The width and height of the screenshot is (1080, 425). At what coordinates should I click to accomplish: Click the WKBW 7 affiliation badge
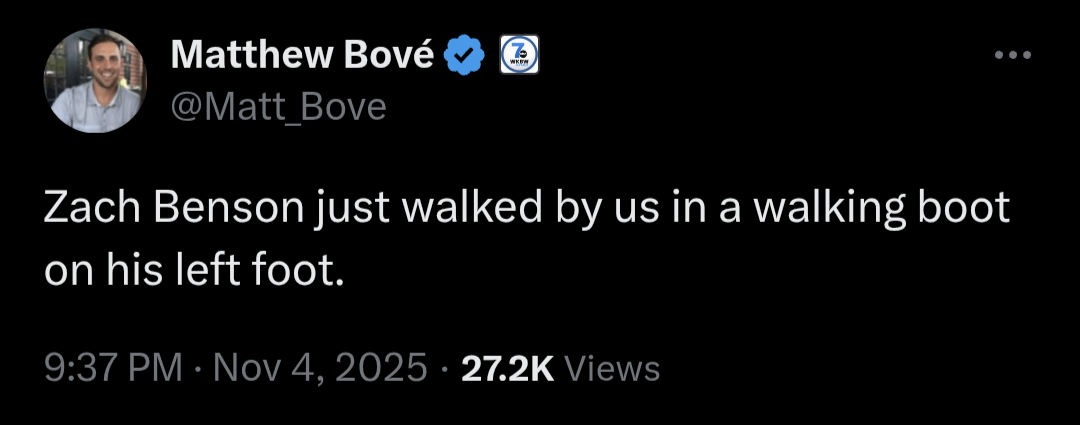518,56
